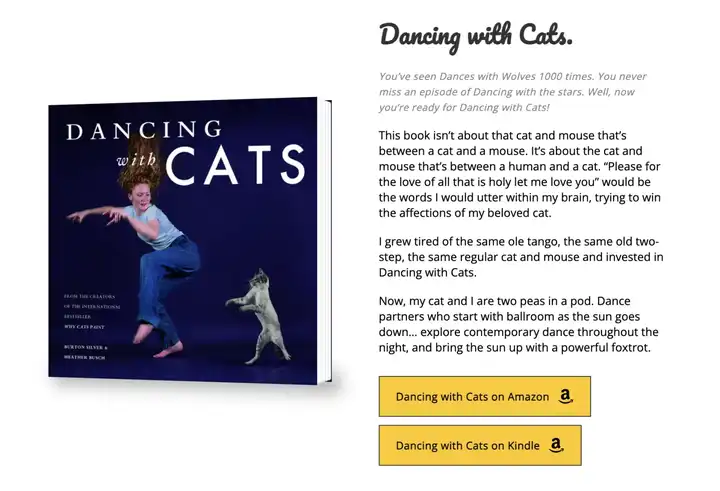Screen dimensions: 720x491
Task: Open Dancing with Cats on Amazon
Action: [484, 396]
